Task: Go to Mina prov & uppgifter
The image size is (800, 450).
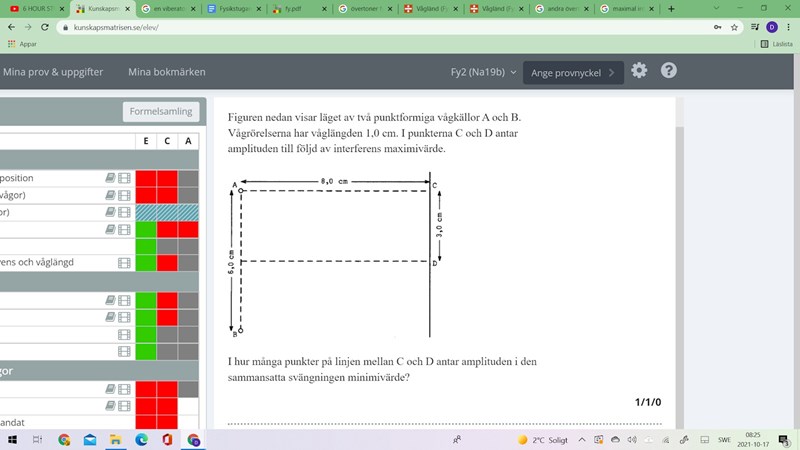Action: click(x=51, y=72)
